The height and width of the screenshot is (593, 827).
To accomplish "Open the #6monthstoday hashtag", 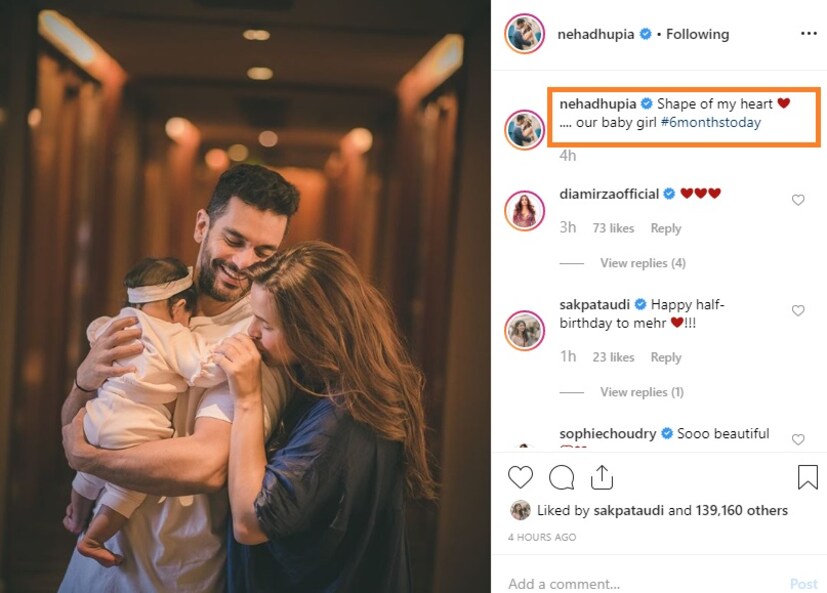I will 710,123.
